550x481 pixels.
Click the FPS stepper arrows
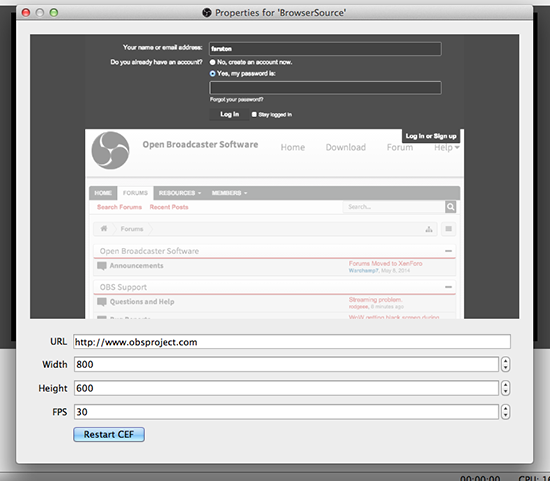point(505,412)
